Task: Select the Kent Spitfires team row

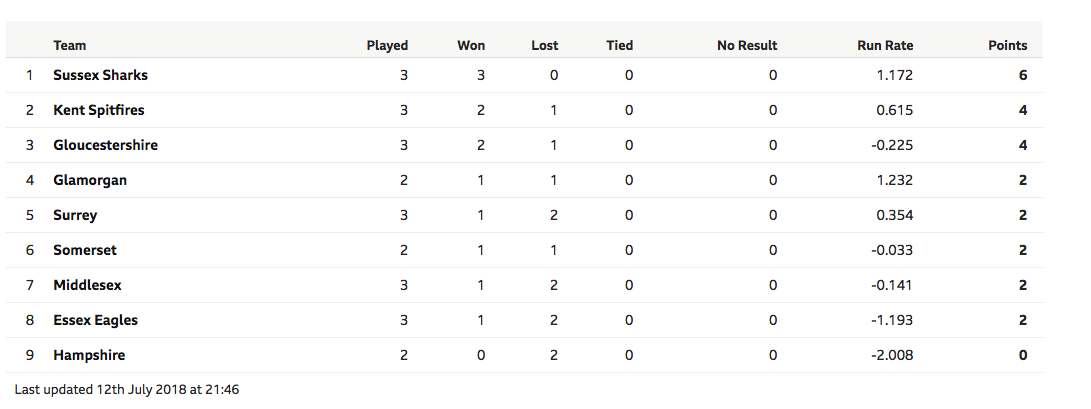Action: point(524,110)
